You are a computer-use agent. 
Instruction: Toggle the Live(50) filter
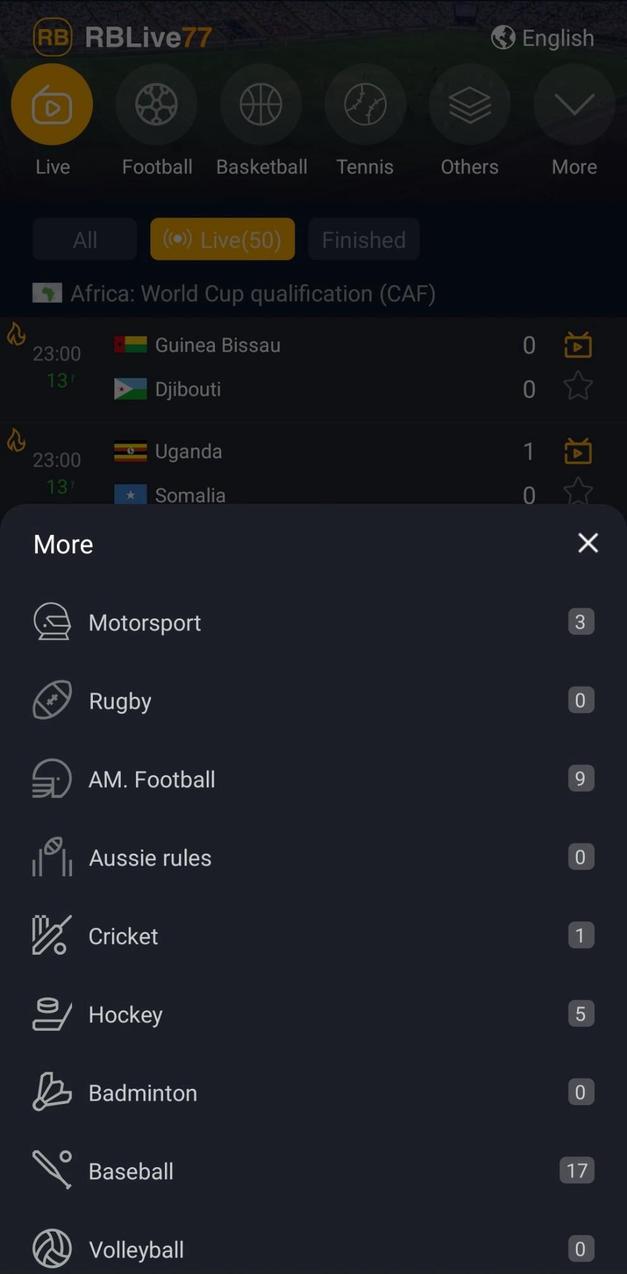(222, 239)
